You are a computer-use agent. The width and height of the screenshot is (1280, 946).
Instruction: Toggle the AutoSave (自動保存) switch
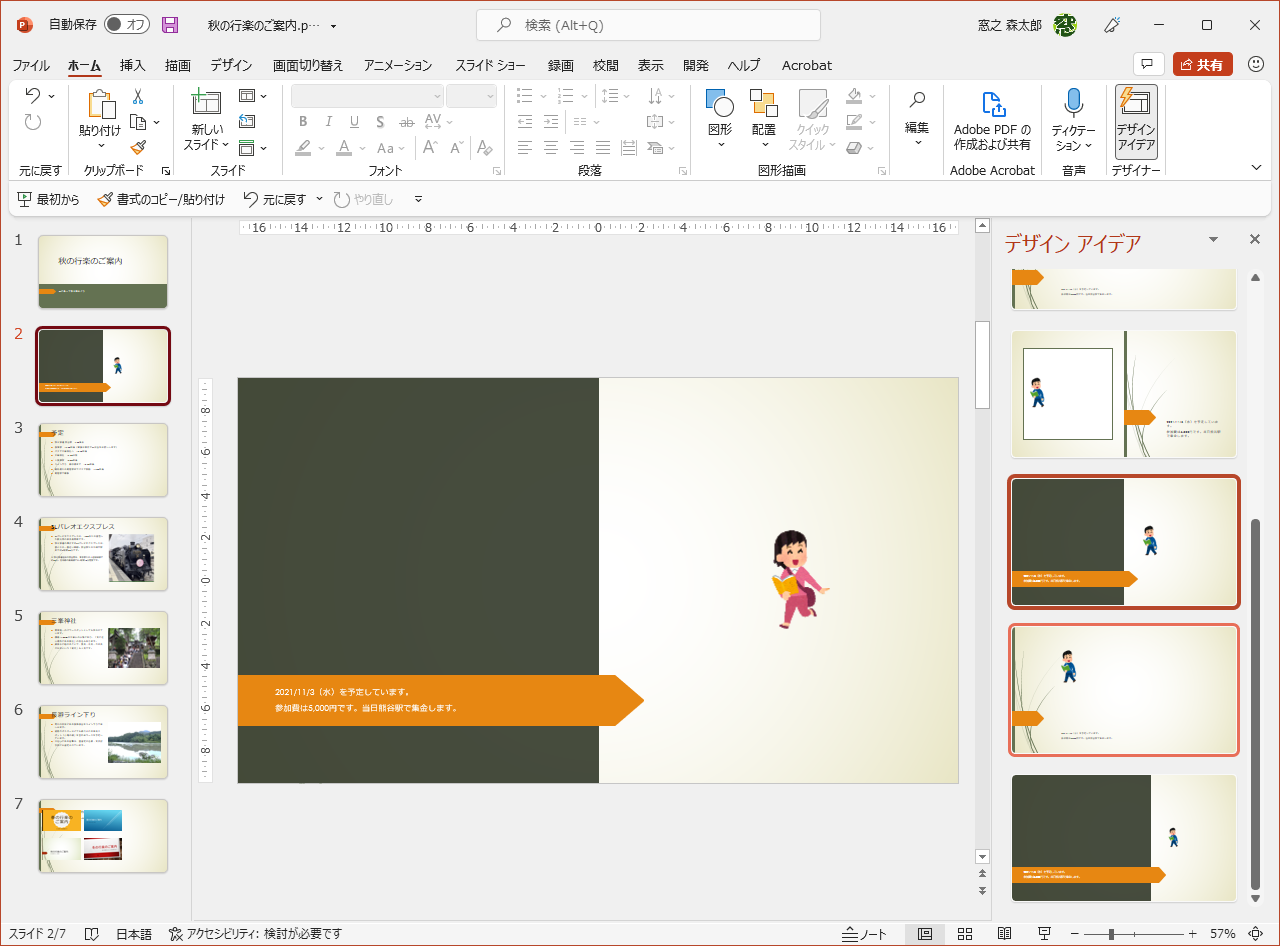[126, 25]
